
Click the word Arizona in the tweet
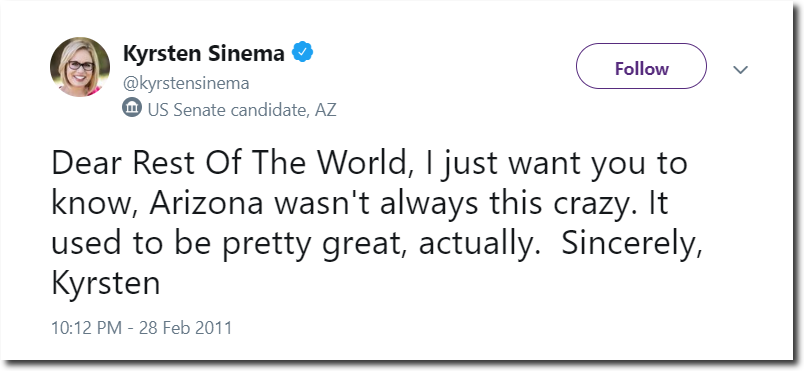207,203
